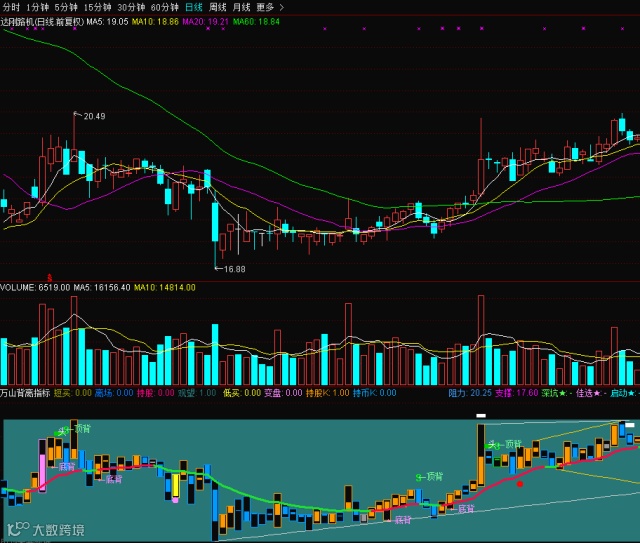Click the red dot signal in indicator panel

(x=520, y=484)
